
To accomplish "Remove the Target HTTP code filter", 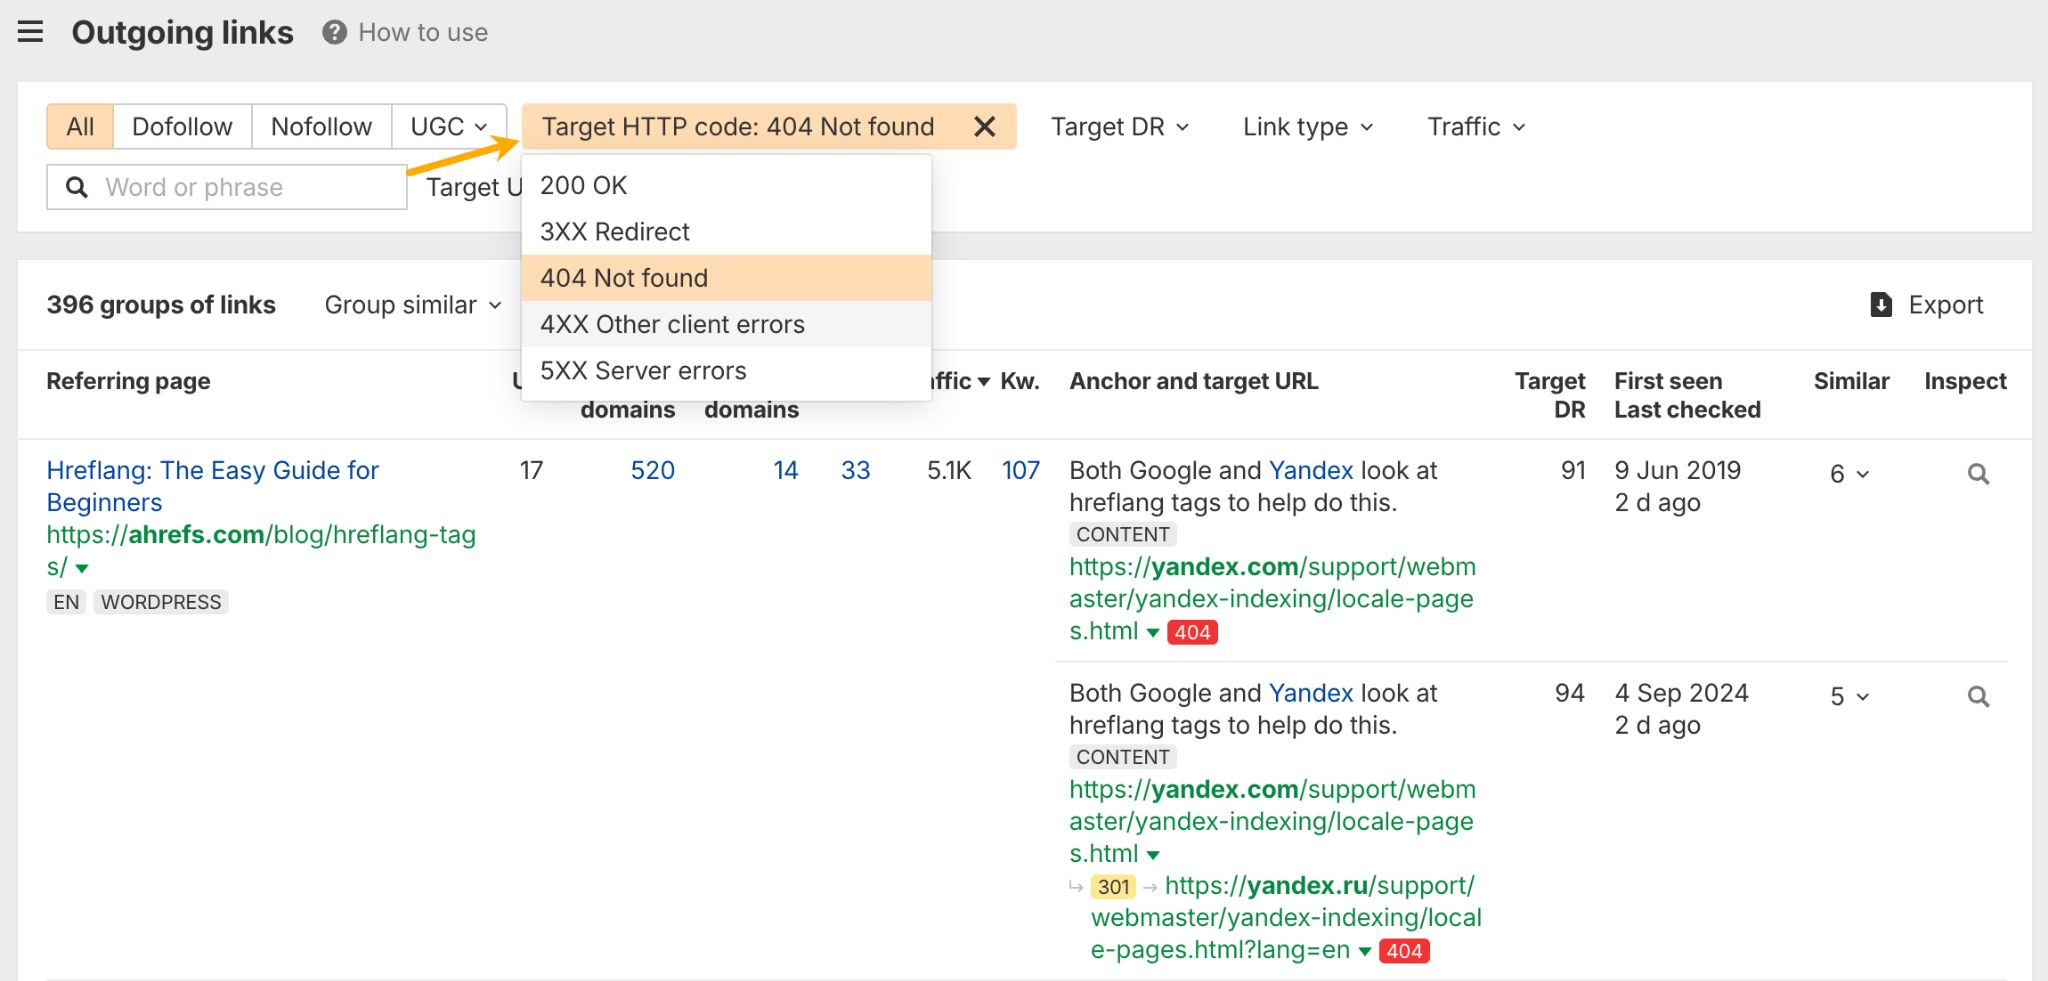I will (x=984, y=127).
